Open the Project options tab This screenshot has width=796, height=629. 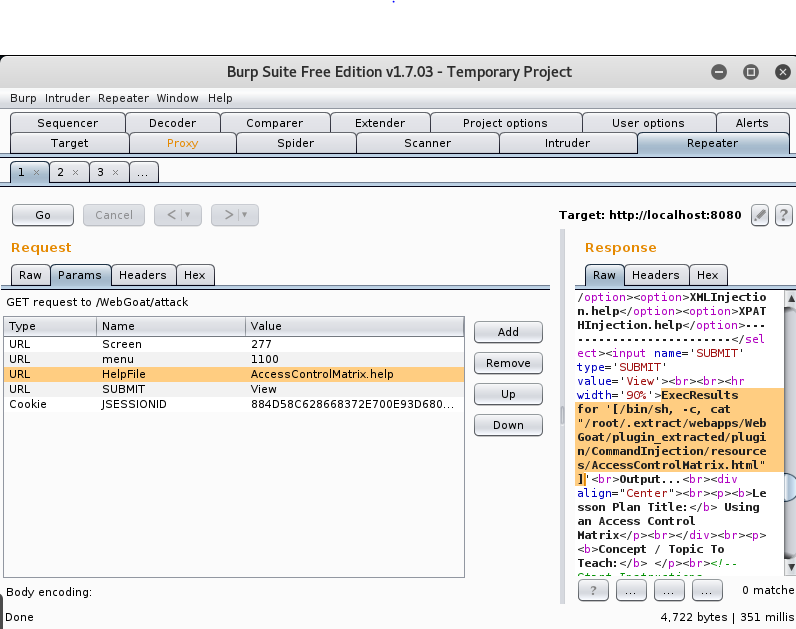tap(505, 123)
